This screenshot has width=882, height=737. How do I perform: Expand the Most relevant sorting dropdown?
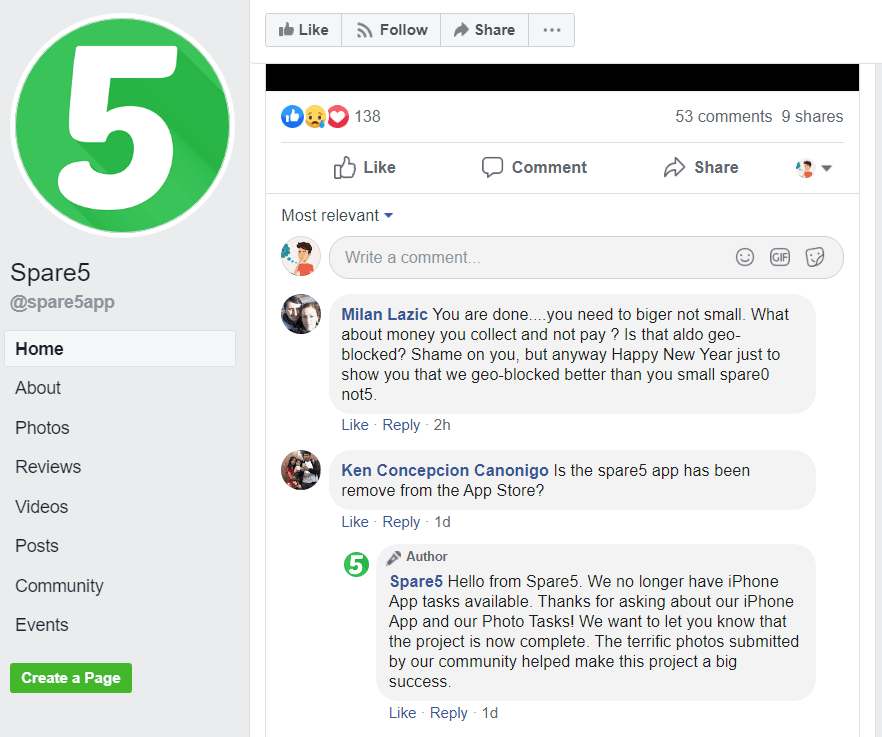pyautogui.click(x=337, y=215)
